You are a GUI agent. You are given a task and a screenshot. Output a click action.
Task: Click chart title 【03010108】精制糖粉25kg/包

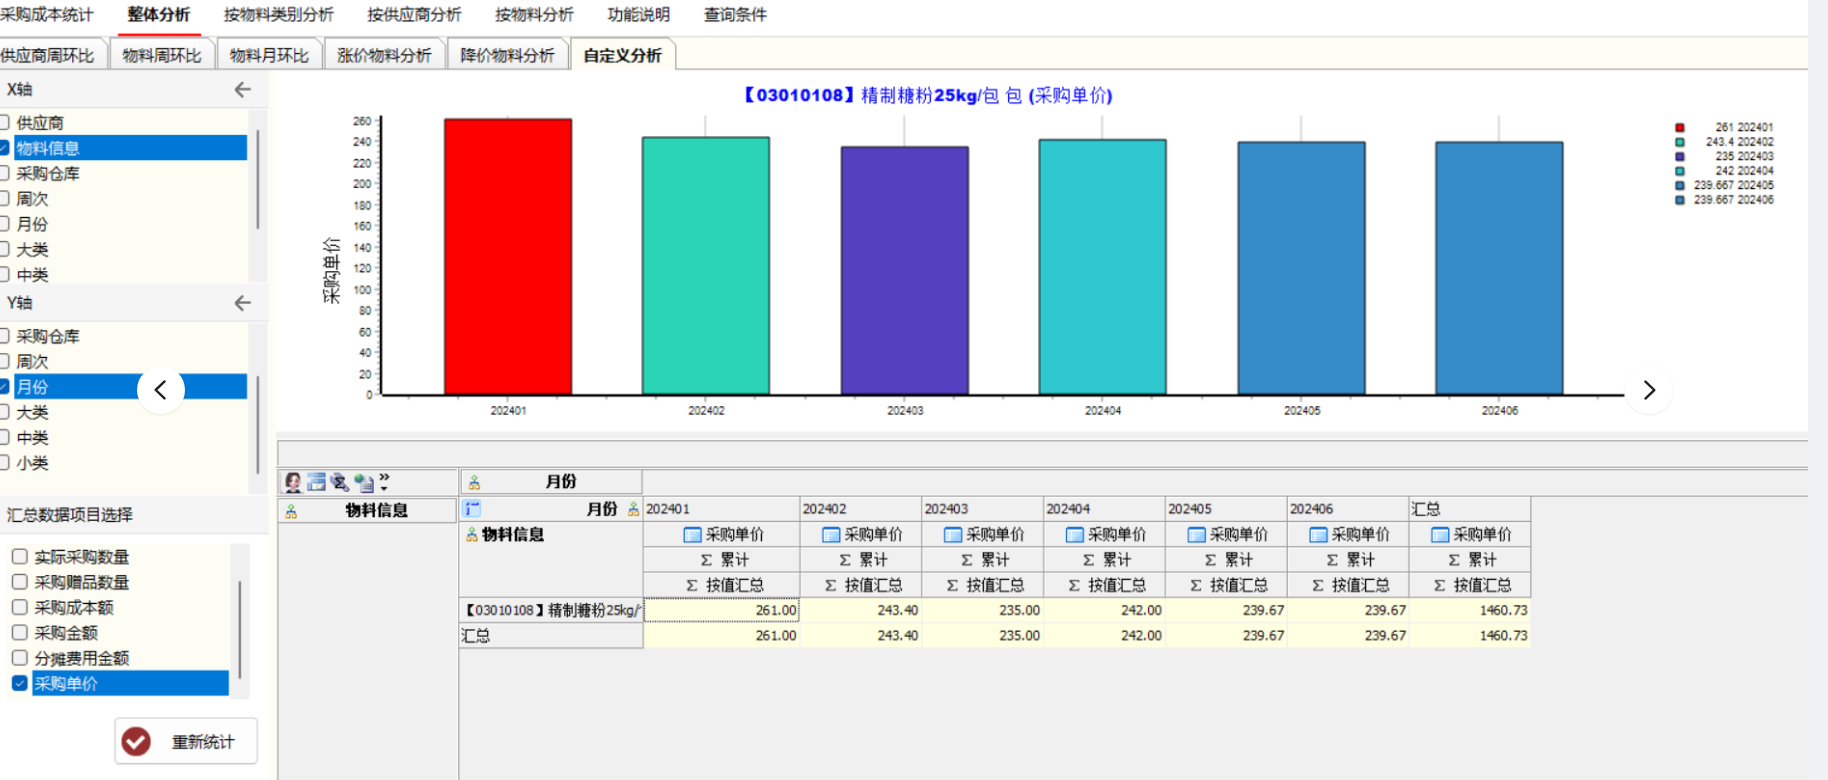coord(926,95)
